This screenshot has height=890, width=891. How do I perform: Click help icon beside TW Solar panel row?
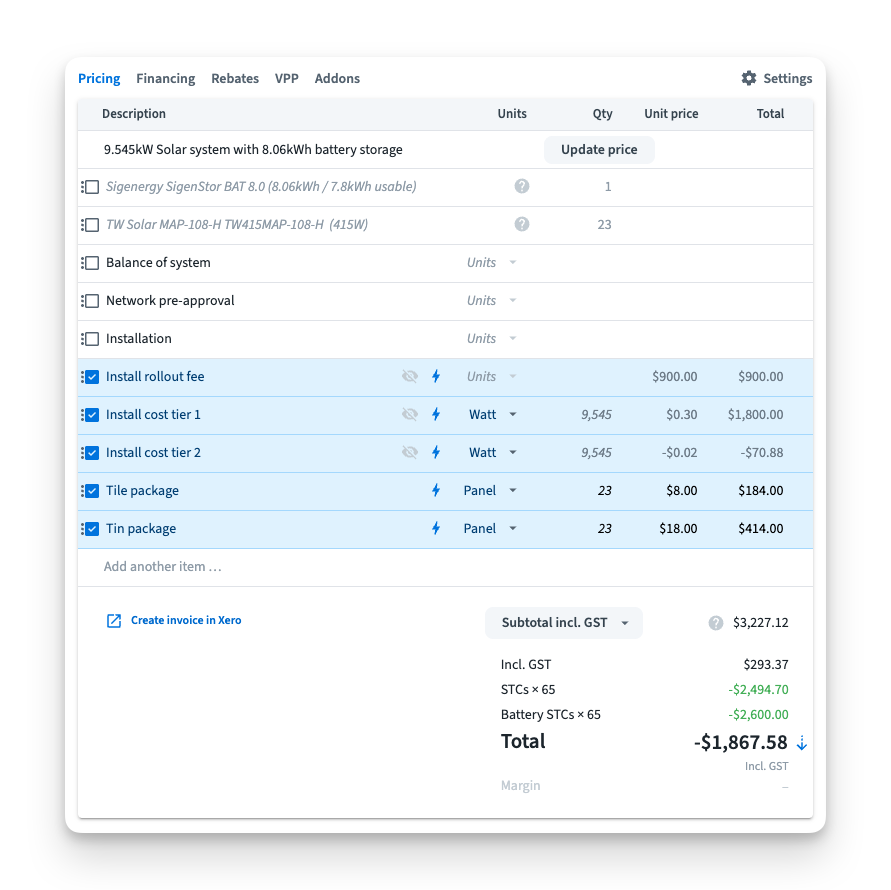click(521, 224)
